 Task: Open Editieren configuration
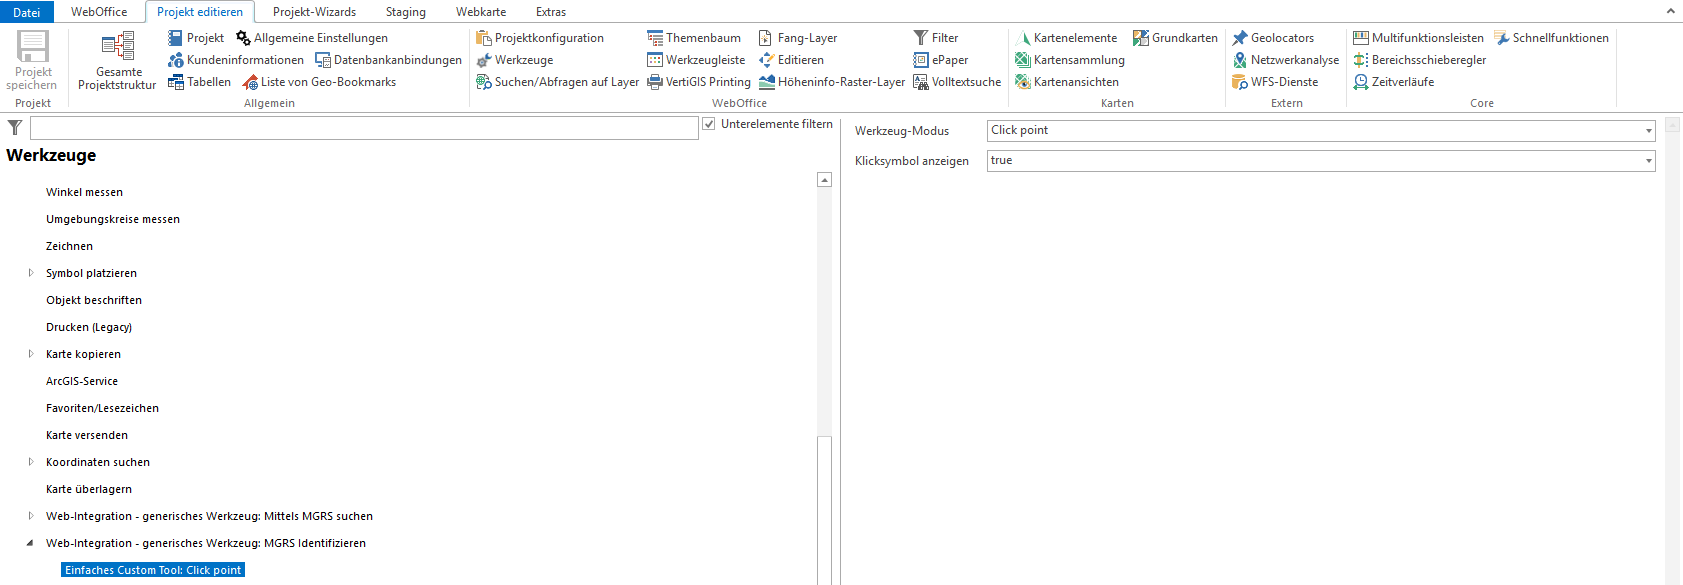coord(791,60)
